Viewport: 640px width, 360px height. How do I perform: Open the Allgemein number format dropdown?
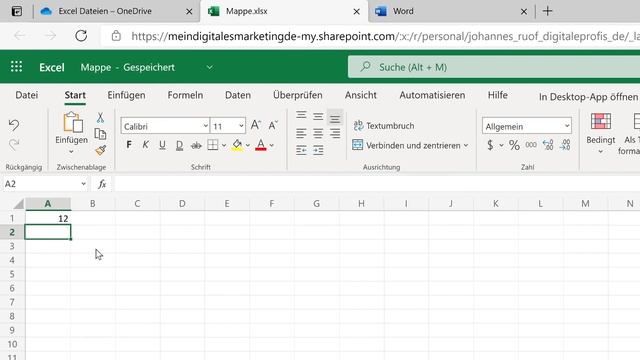pos(567,126)
